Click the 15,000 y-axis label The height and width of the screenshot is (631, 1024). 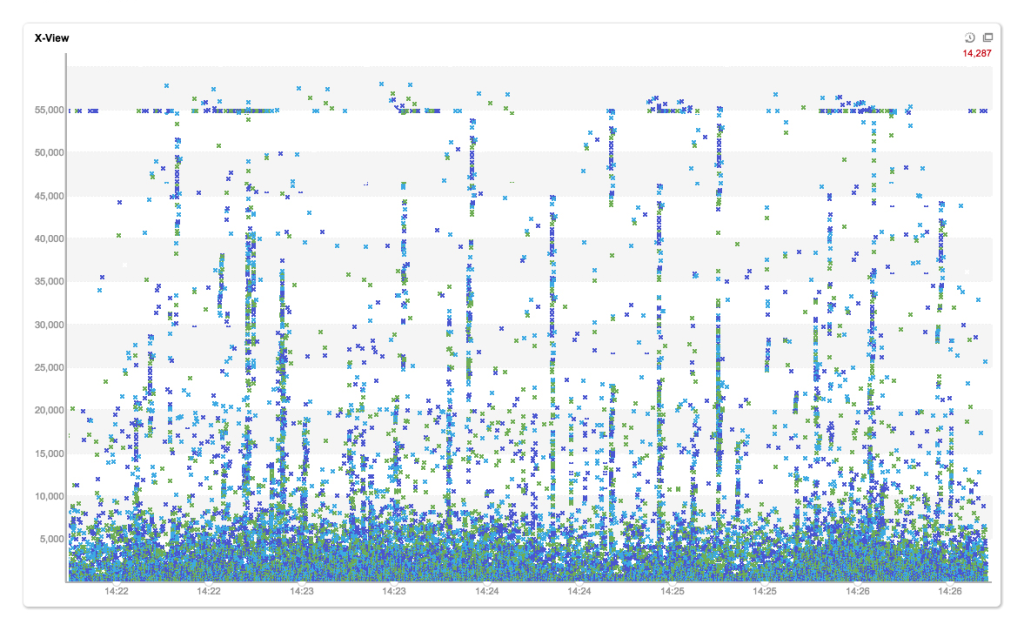coord(44,454)
